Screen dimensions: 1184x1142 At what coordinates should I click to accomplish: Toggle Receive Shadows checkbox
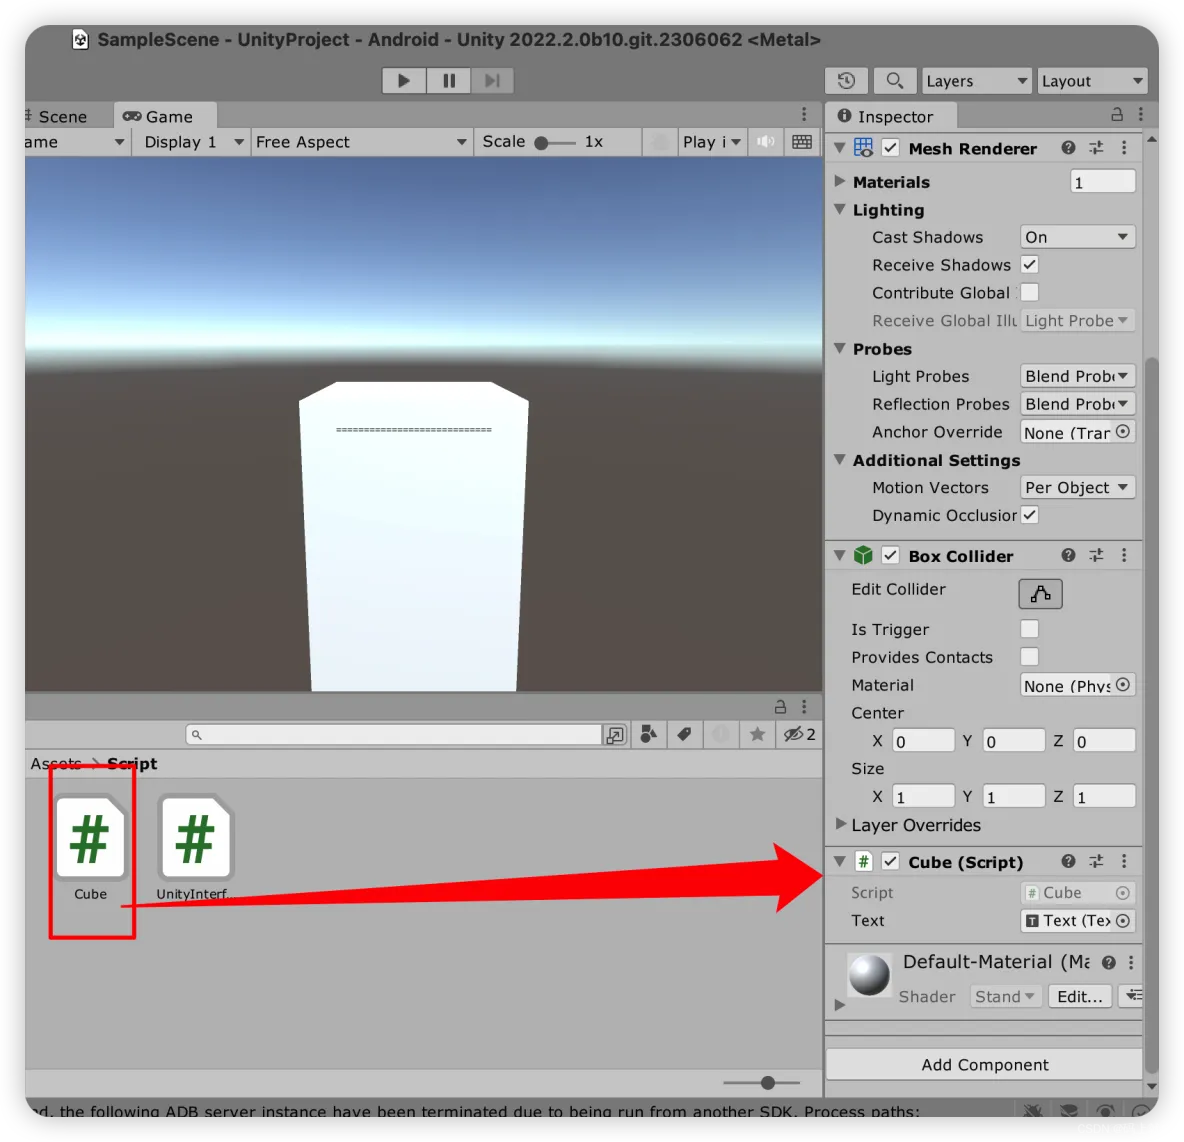(x=1029, y=265)
